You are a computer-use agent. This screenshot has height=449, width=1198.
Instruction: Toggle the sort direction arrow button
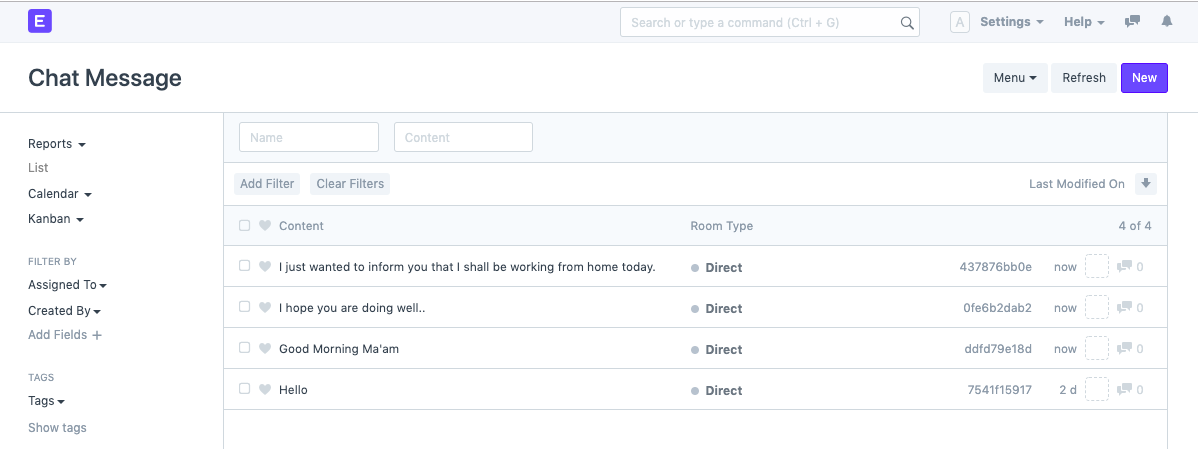[1146, 184]
